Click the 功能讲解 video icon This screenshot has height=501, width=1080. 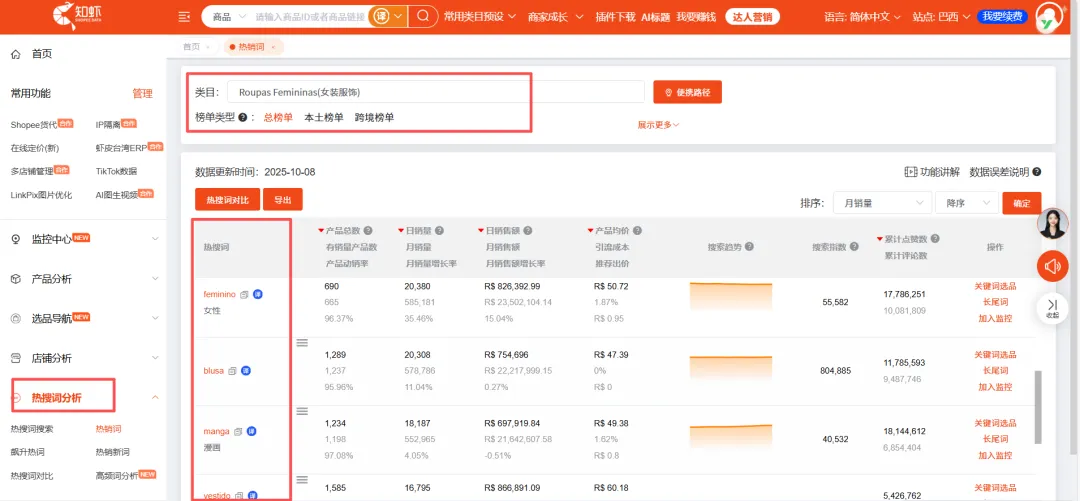click(911, 172)
